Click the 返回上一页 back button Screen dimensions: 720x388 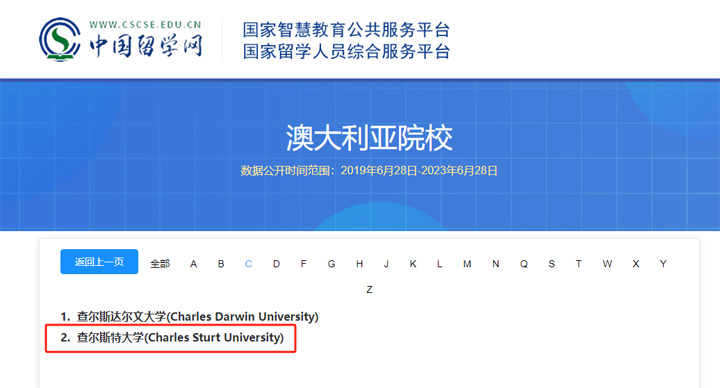(x=99, y=262)
